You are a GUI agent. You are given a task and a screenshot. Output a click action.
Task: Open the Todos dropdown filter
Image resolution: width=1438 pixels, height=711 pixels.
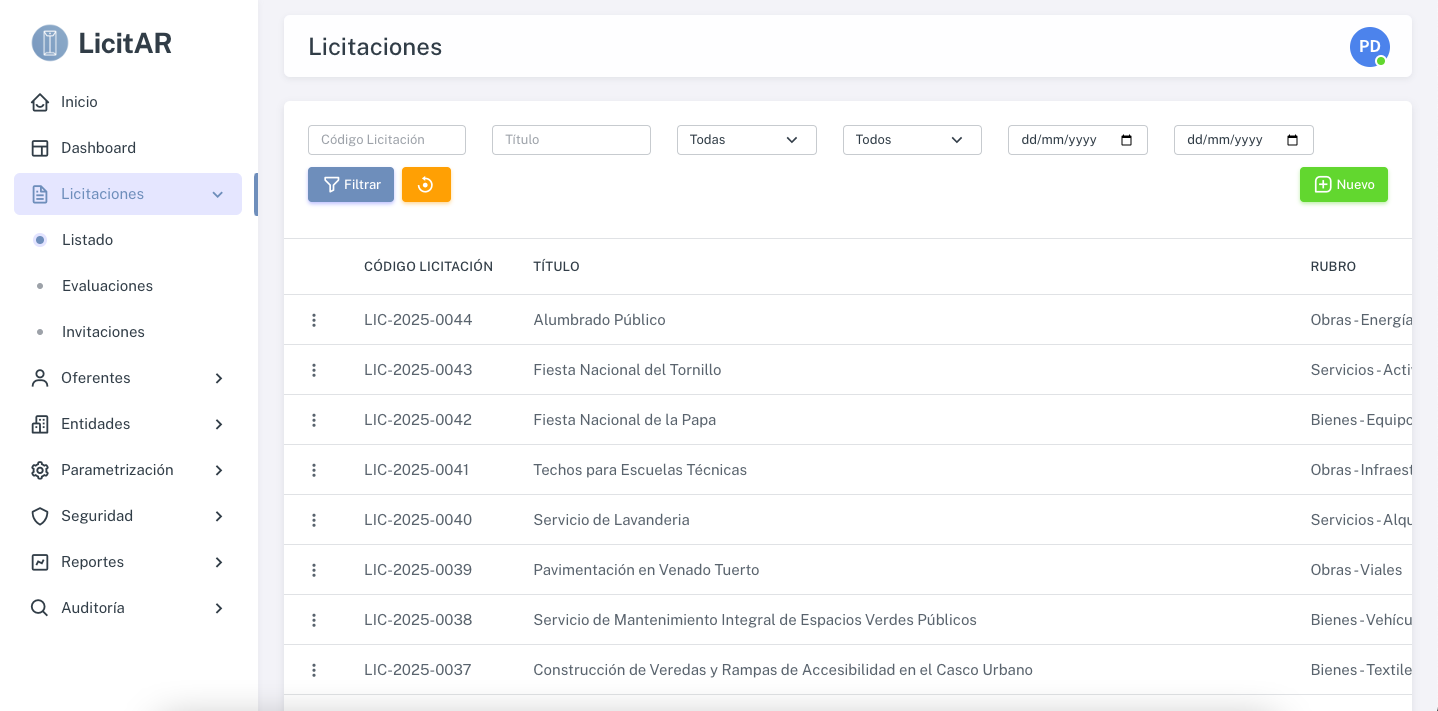[912, 140]
